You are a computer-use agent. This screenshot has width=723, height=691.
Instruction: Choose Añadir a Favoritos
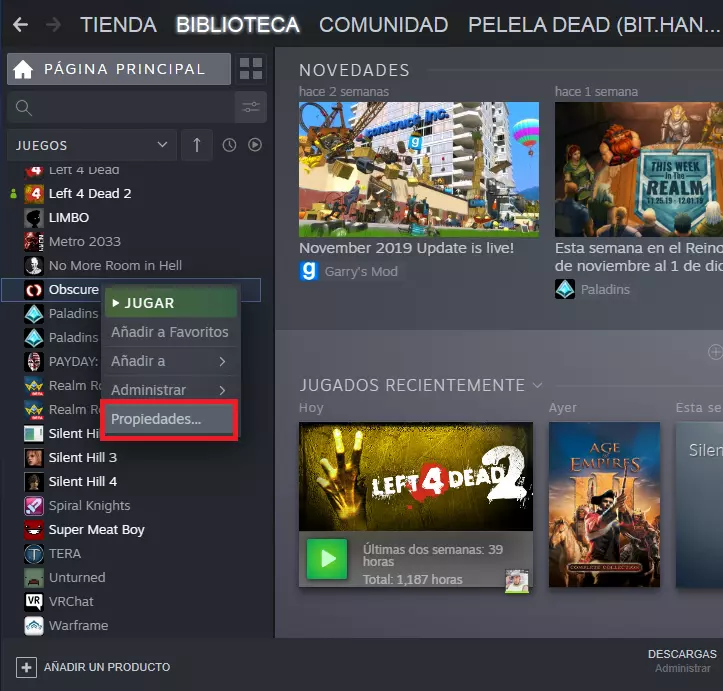tap(169, 332)
